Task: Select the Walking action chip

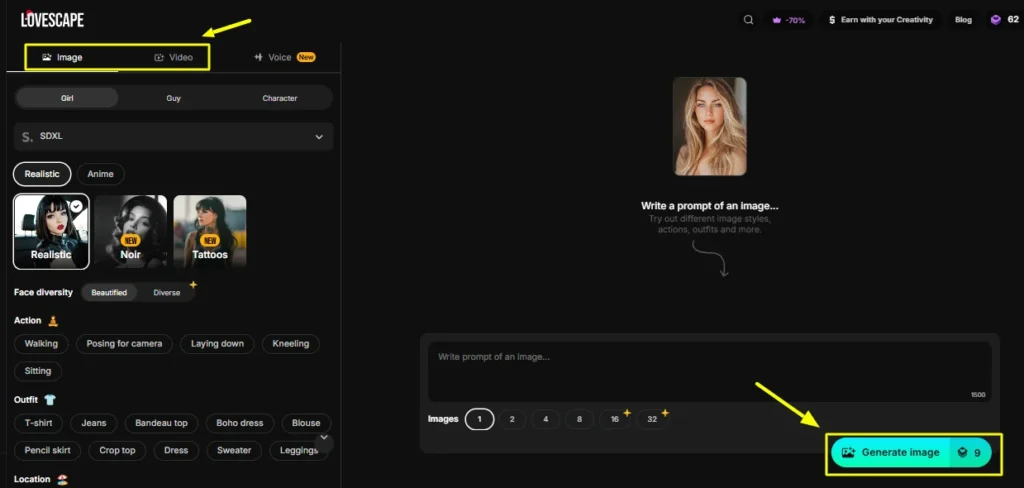Action: (x=41, y=344)
